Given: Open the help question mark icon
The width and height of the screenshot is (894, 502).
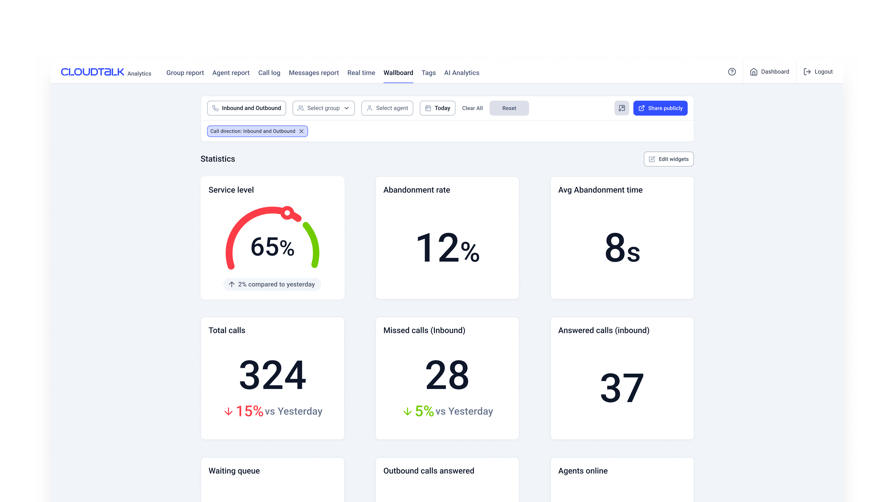Looking at the screenshot, I should point(732,72).
